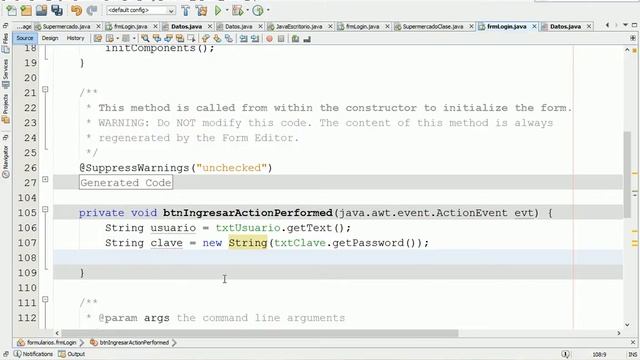The image size is (640, 360).
Task: Click the vertical scrollbar thumb
Action: [x=627, y=175]
